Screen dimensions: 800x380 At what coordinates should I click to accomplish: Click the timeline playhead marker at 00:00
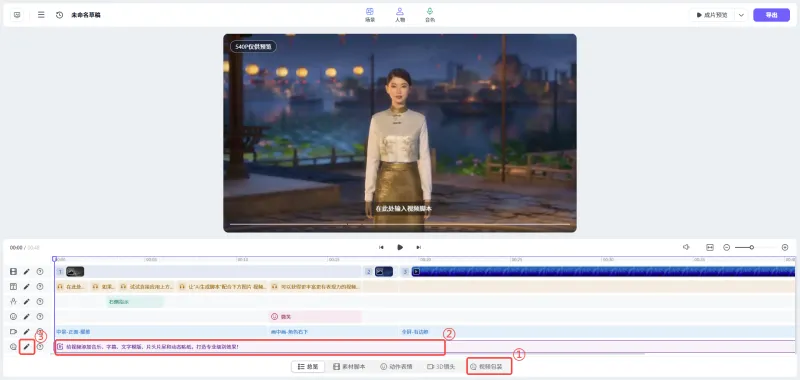55,259
